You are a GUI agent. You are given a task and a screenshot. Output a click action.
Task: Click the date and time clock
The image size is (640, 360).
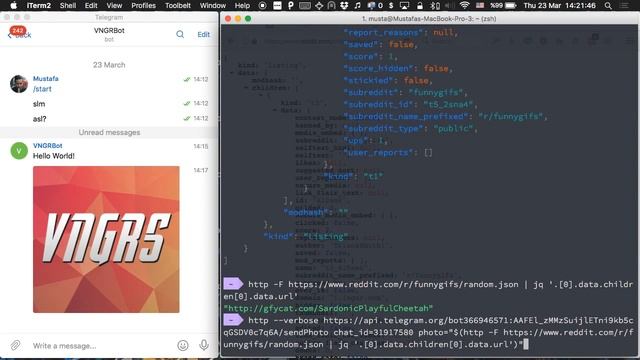pyautogui.click(x=560, y=5)
